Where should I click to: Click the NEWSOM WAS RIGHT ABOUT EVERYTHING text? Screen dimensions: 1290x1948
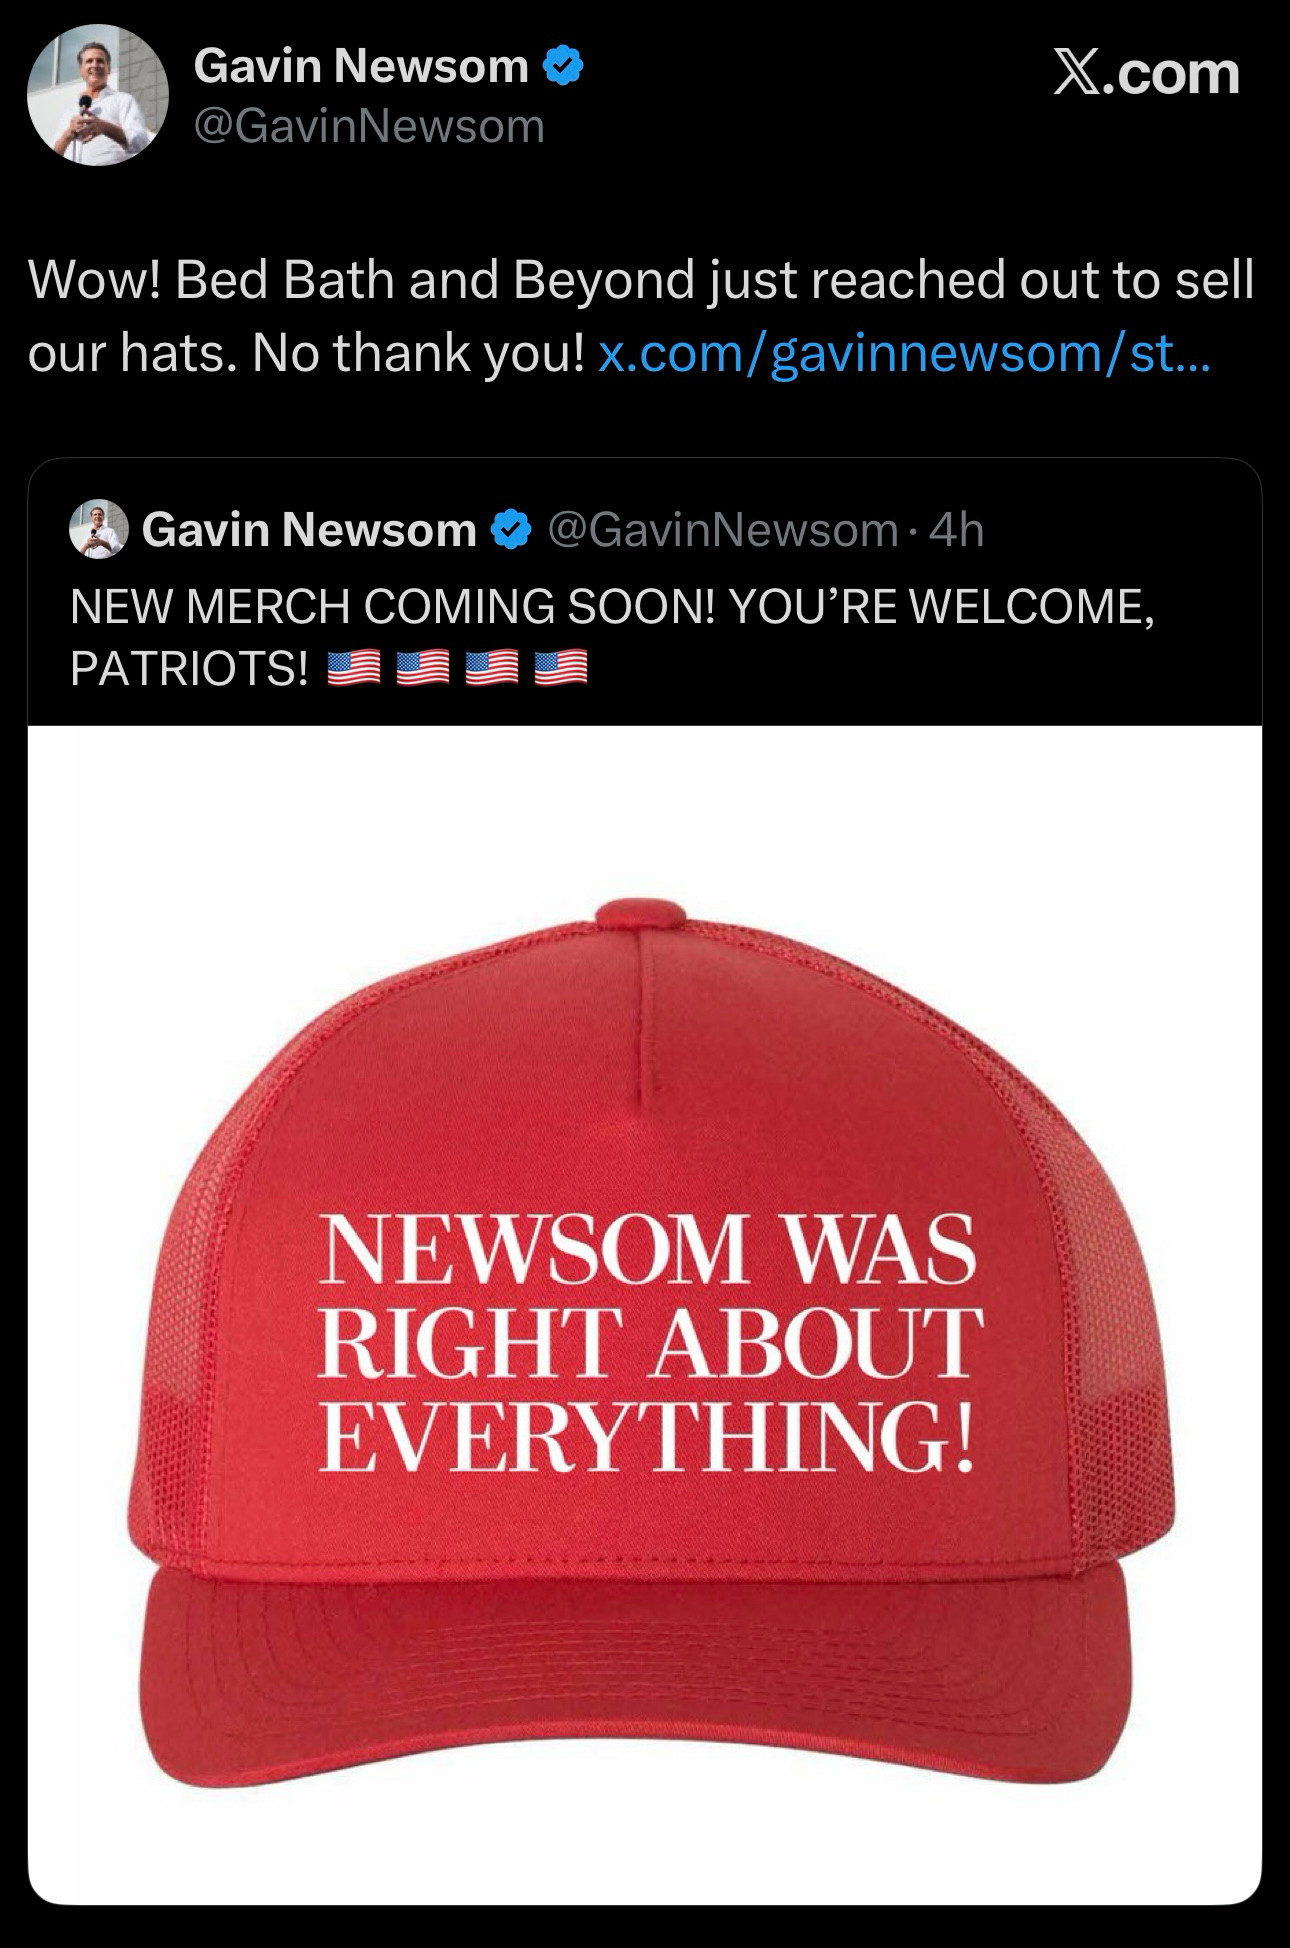pos(647,1342)
